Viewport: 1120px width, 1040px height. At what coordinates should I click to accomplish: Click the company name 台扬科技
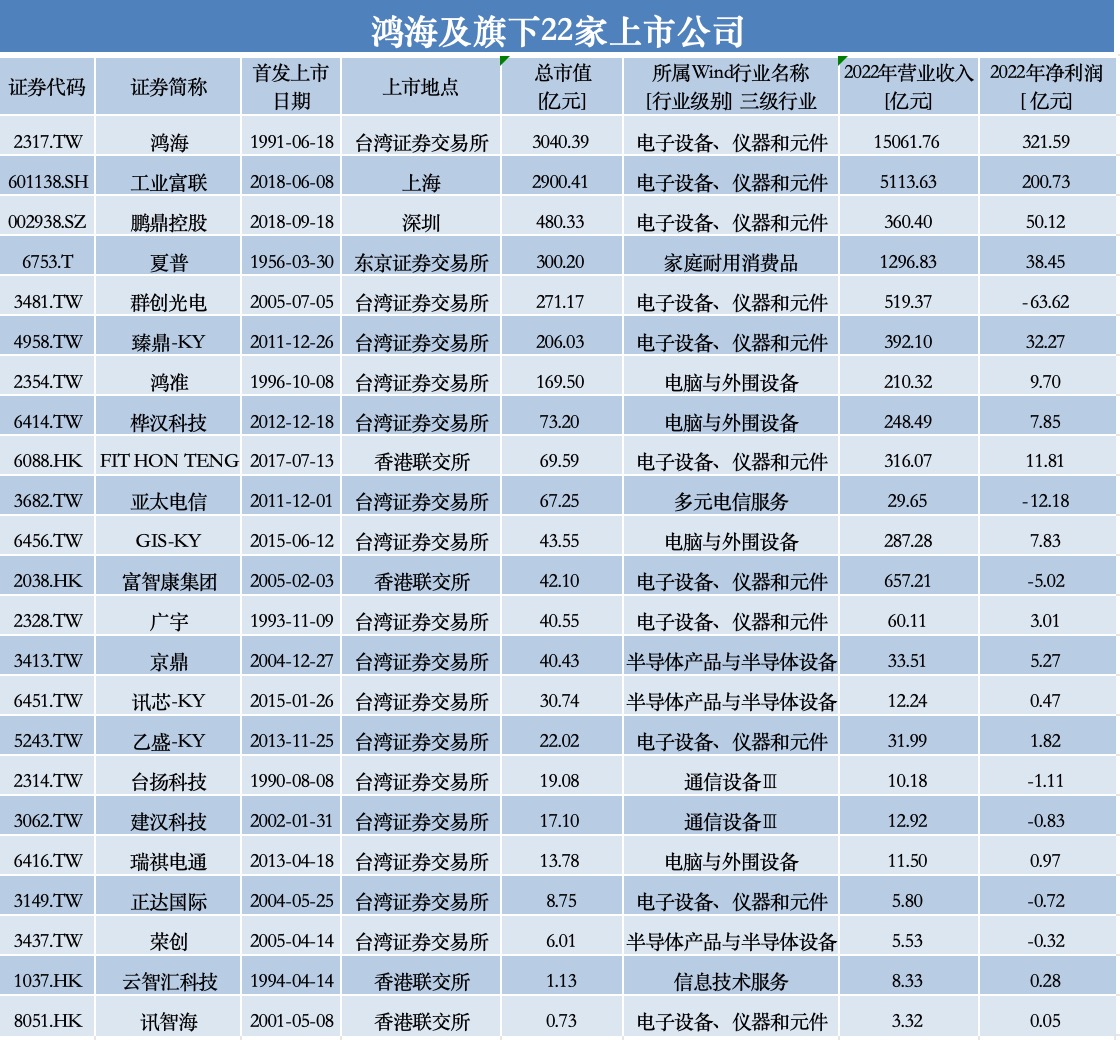pos(169,782)
